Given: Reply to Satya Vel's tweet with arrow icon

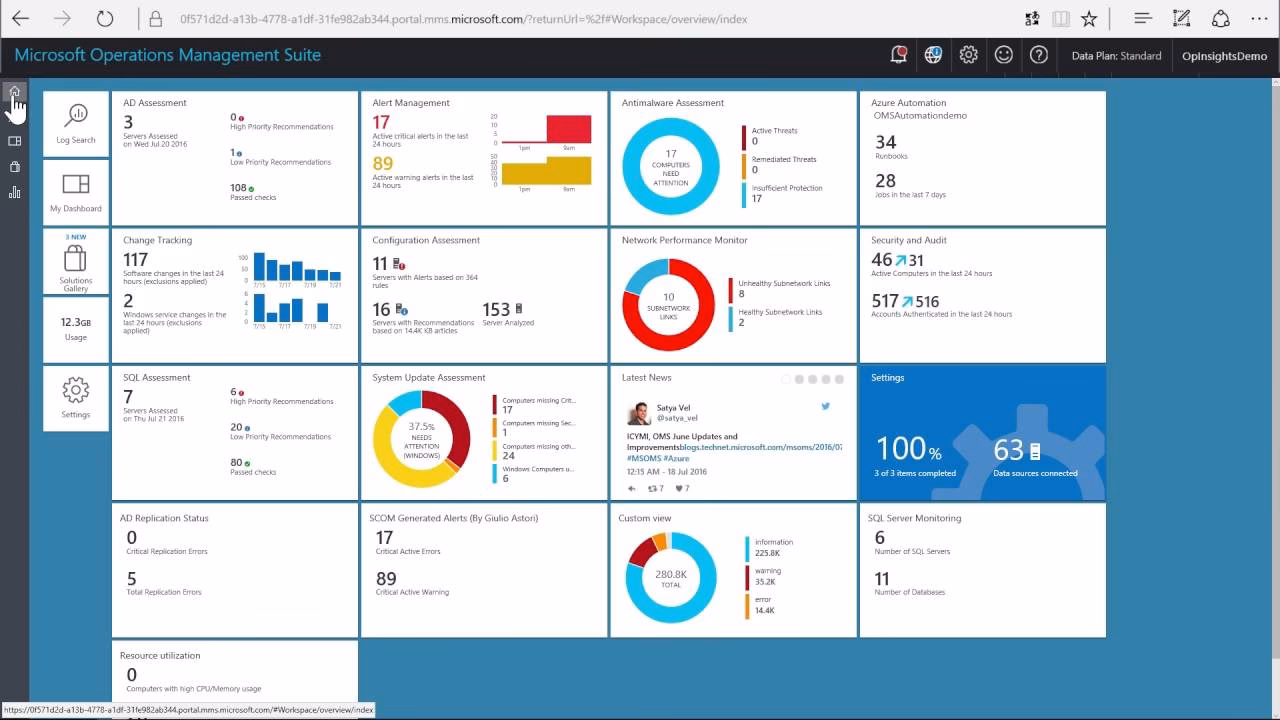Looking at the screenshot, I should click(631, 488).
